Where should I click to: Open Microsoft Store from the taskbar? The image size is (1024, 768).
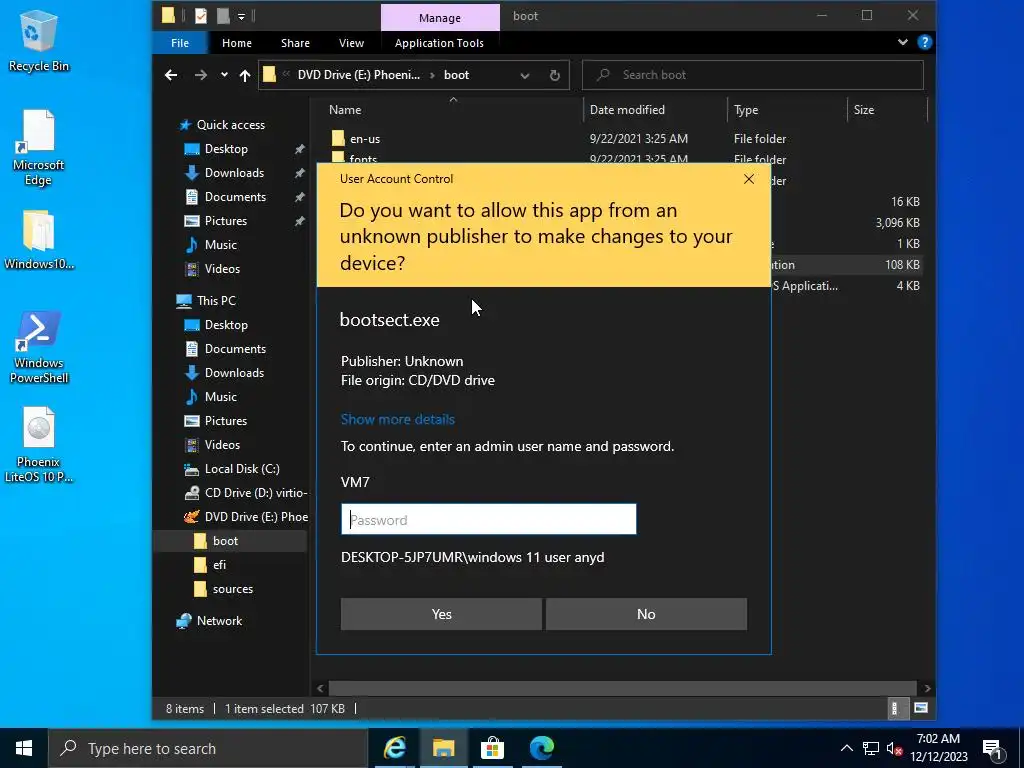pos(492,748)
